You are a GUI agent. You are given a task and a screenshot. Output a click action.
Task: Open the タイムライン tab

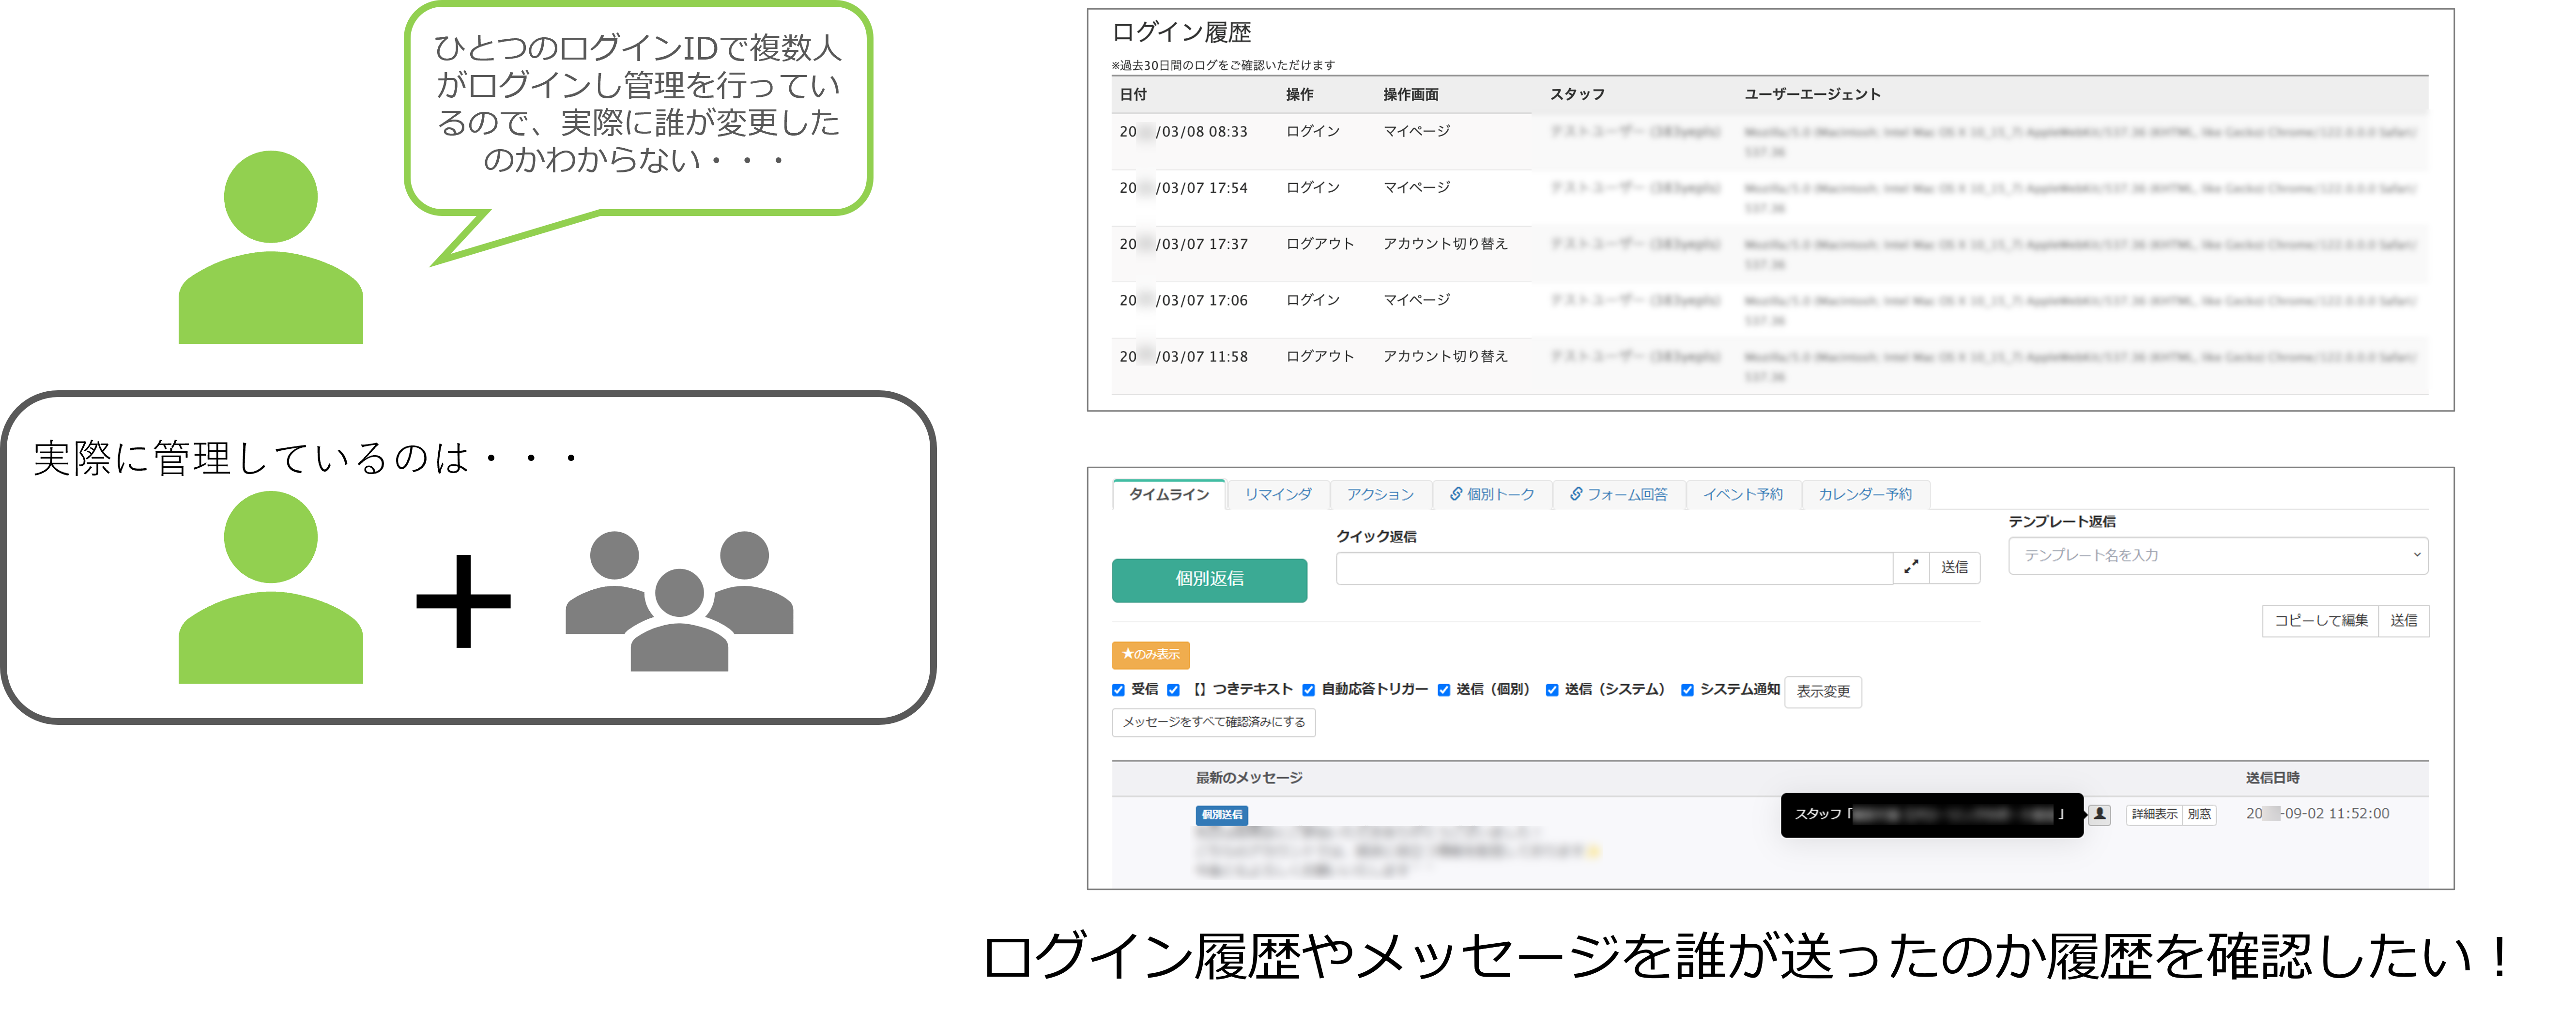pos(1168,494)
